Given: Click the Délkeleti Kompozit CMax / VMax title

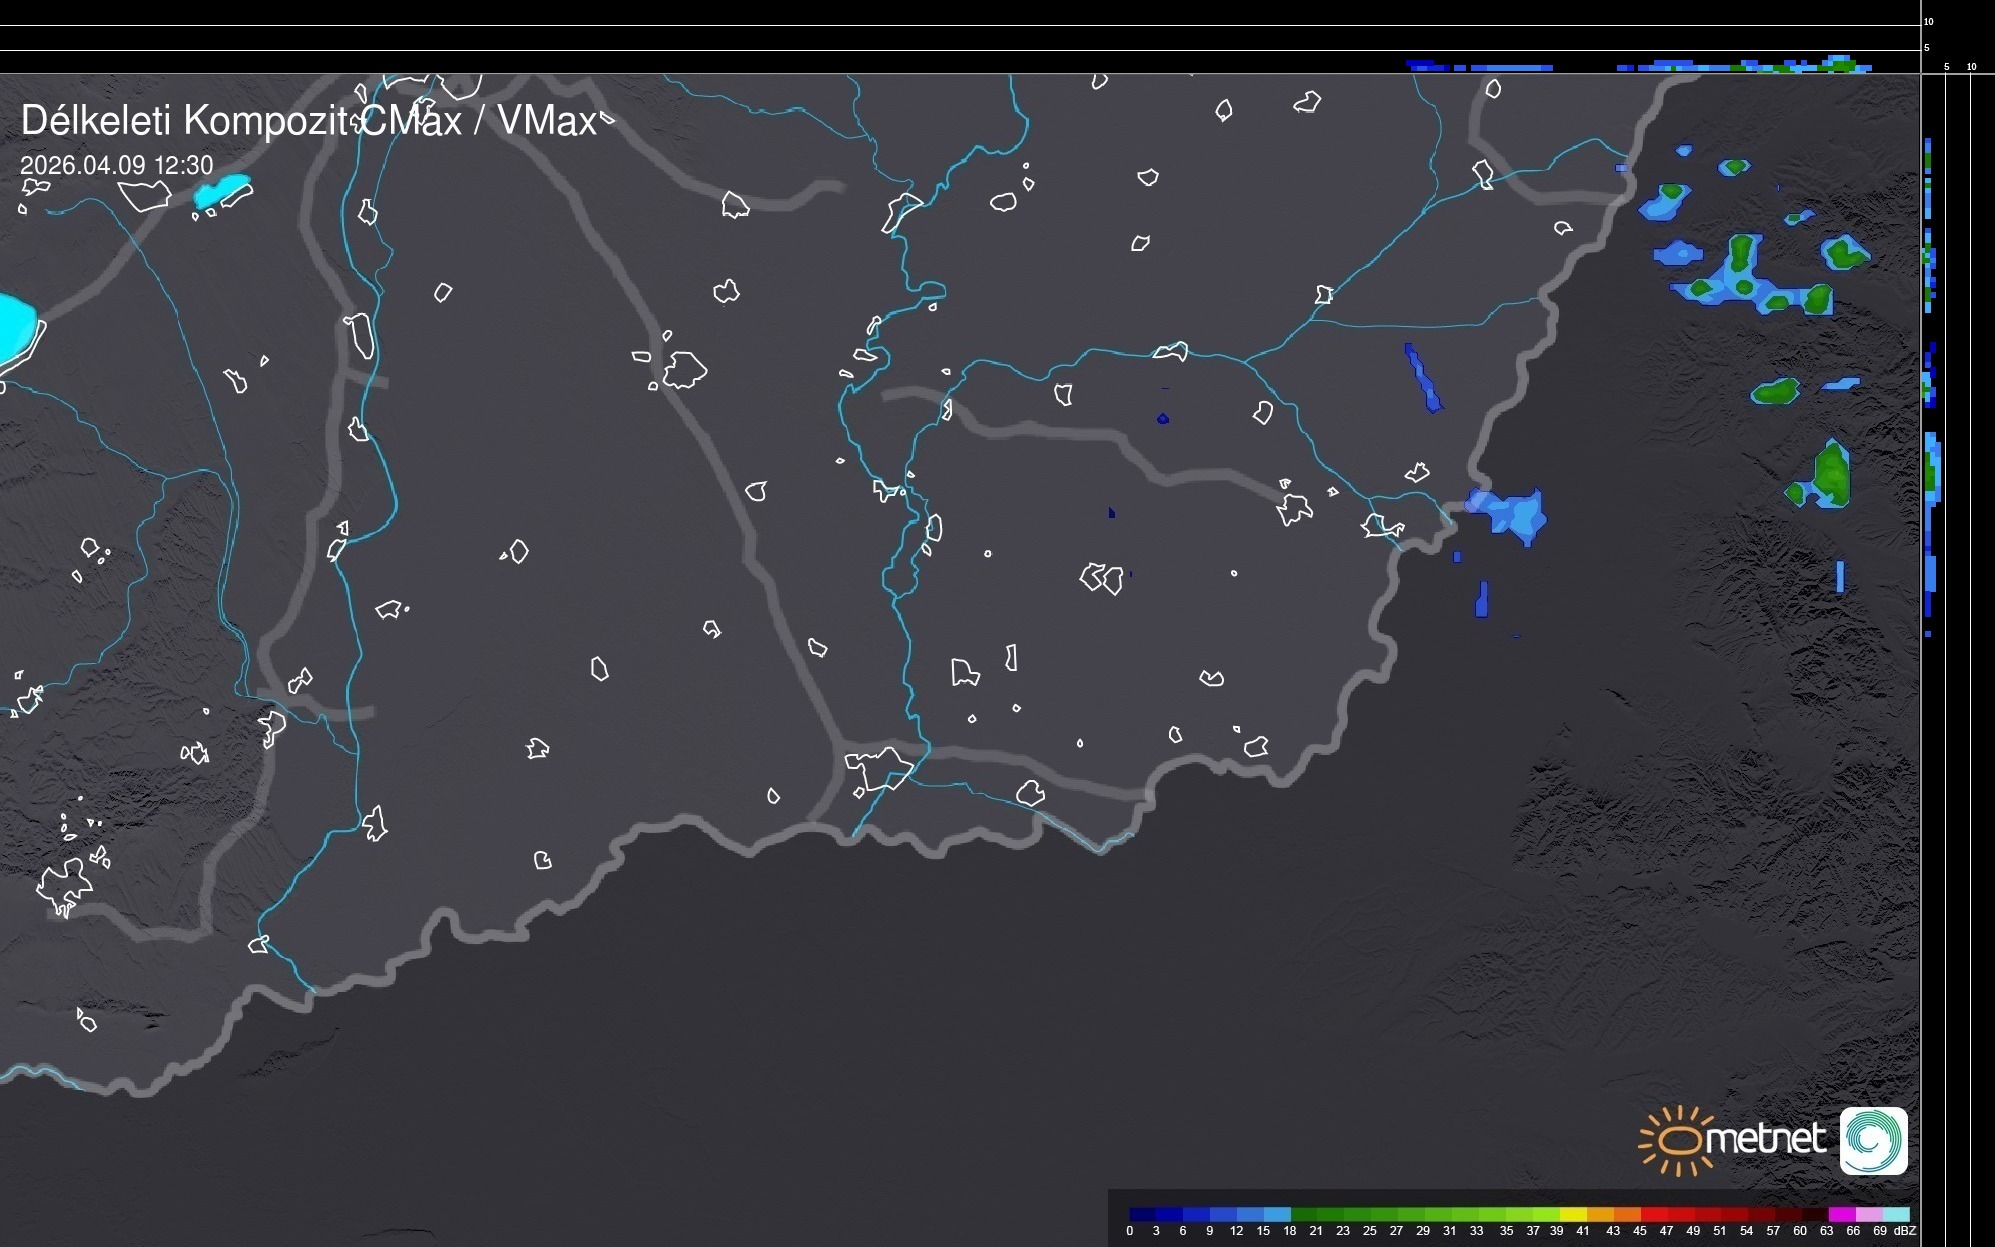Looking at the screenshot, I should (308, 120).
